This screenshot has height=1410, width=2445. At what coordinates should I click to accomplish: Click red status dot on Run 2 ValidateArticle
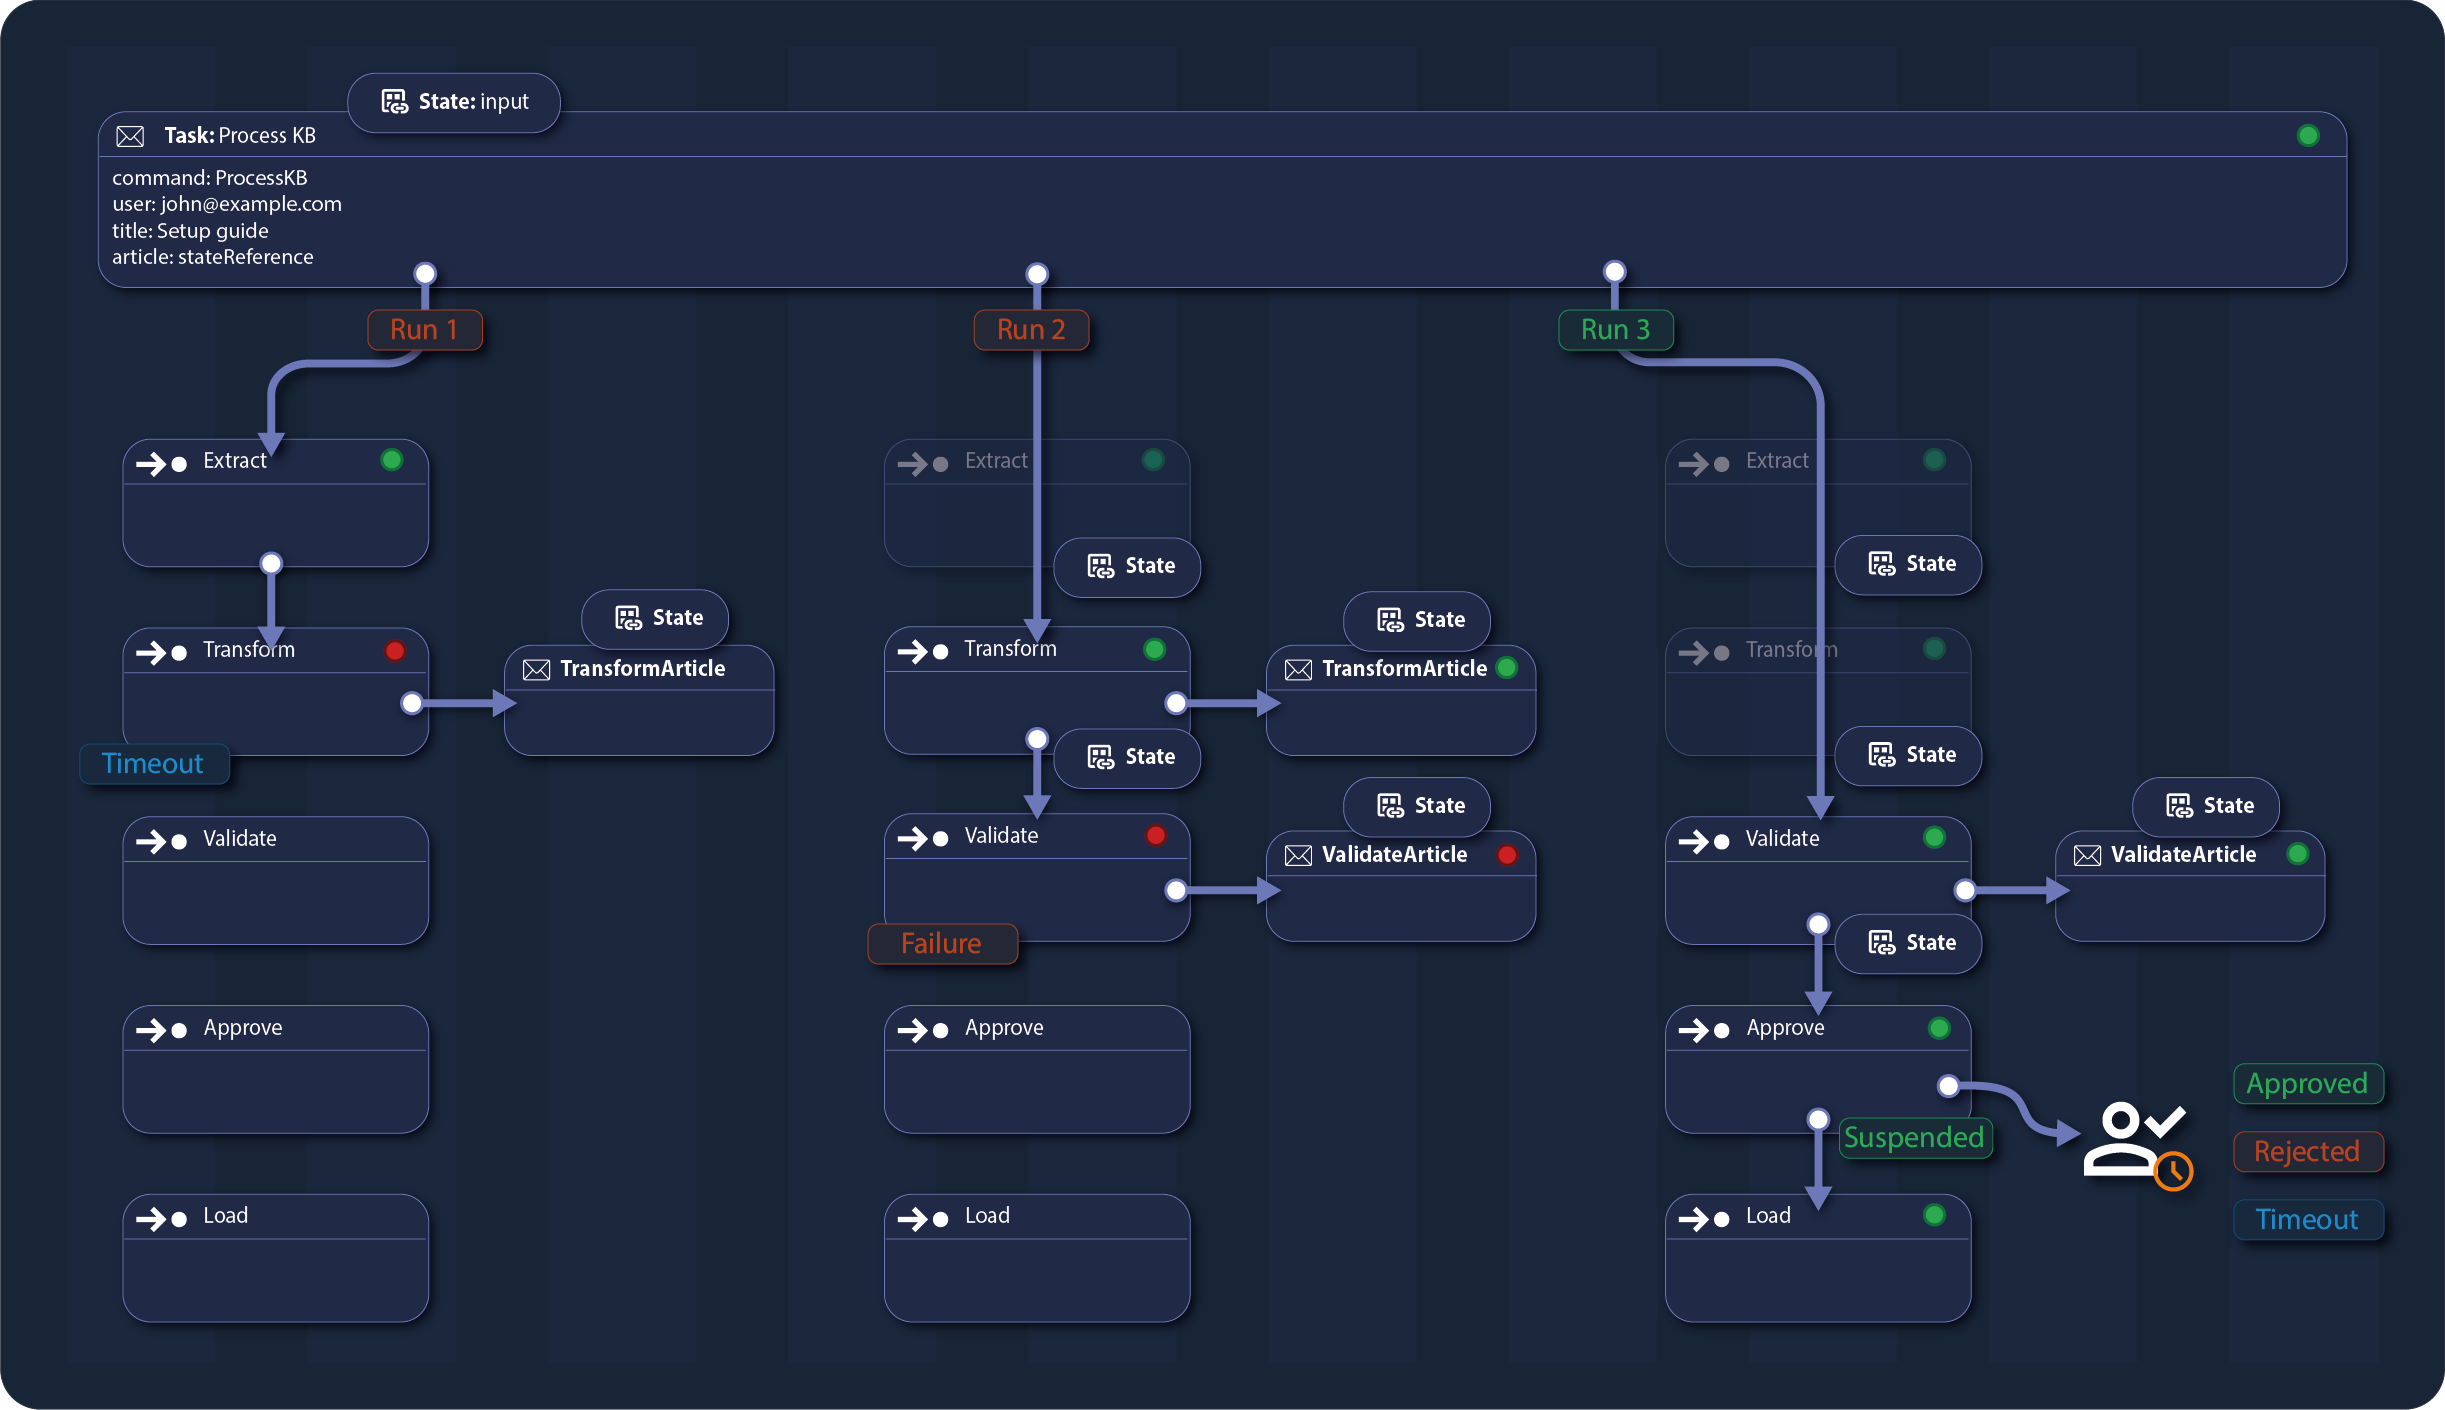(x=1507, y=855)
